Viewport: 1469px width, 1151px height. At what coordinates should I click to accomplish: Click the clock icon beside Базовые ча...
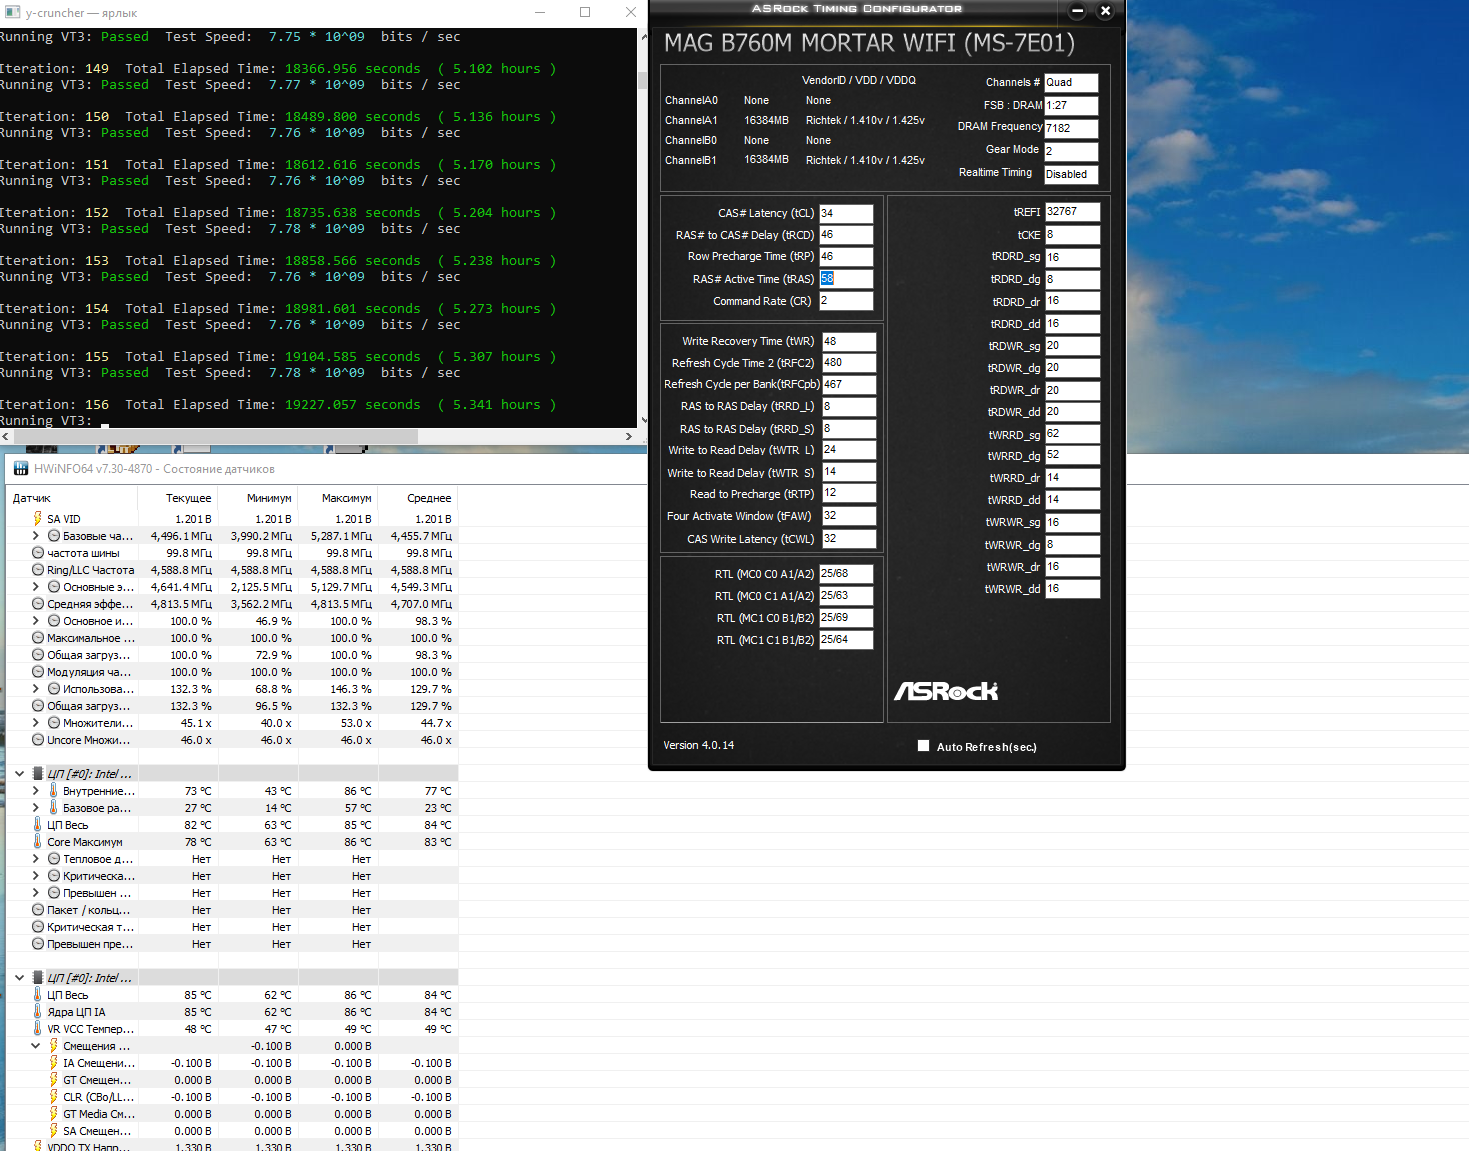pyautogui.click(x=54, y=536)
